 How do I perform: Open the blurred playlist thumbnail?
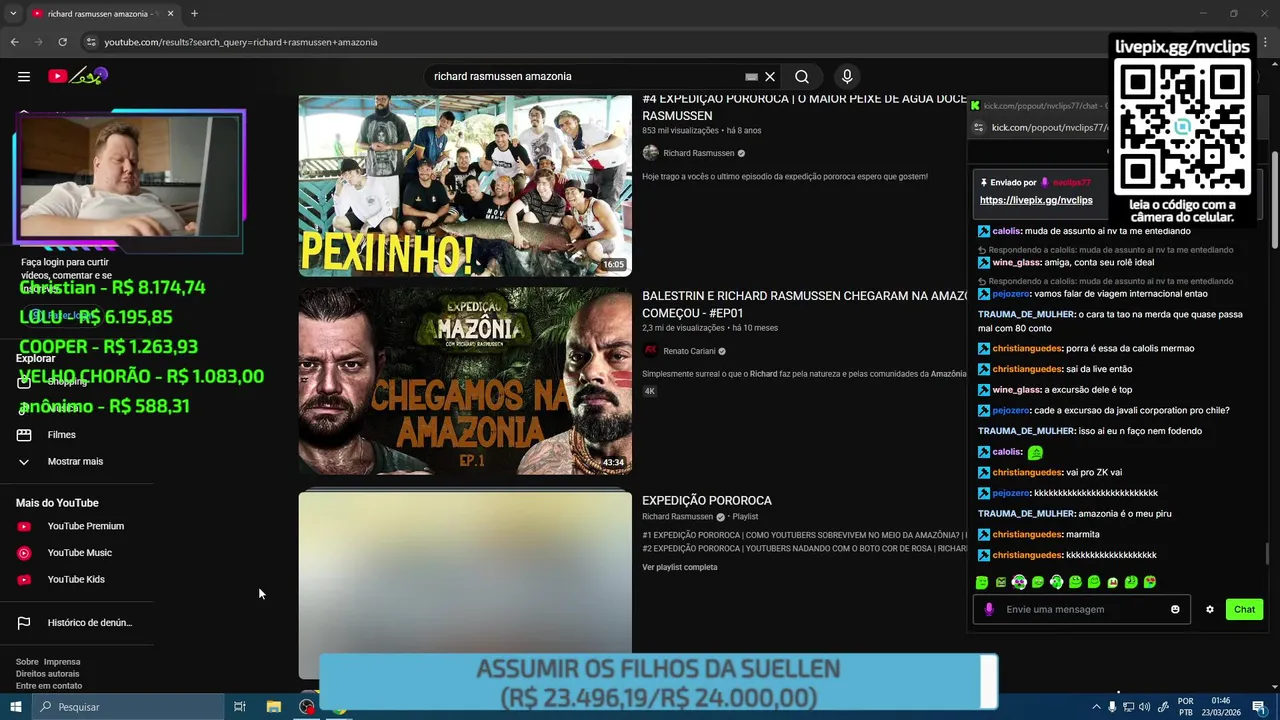pos(465,585)
